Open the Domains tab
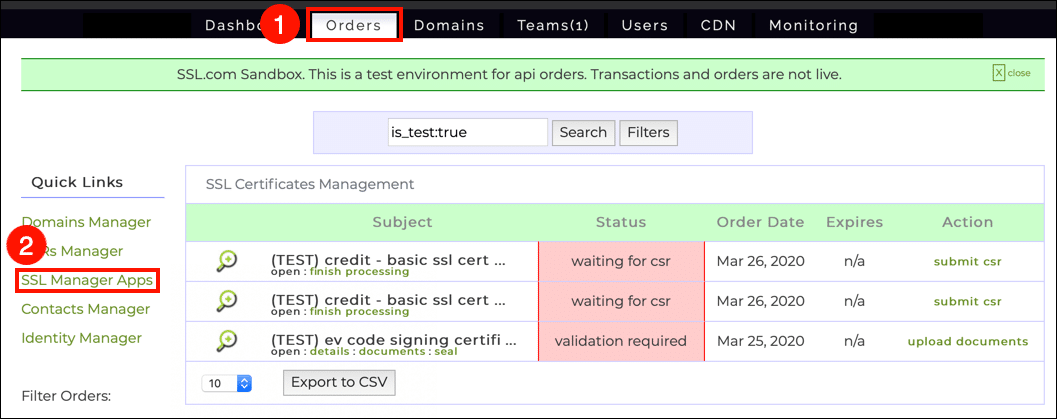Viewport: 1057px width, 419px height. pos(449,25)
